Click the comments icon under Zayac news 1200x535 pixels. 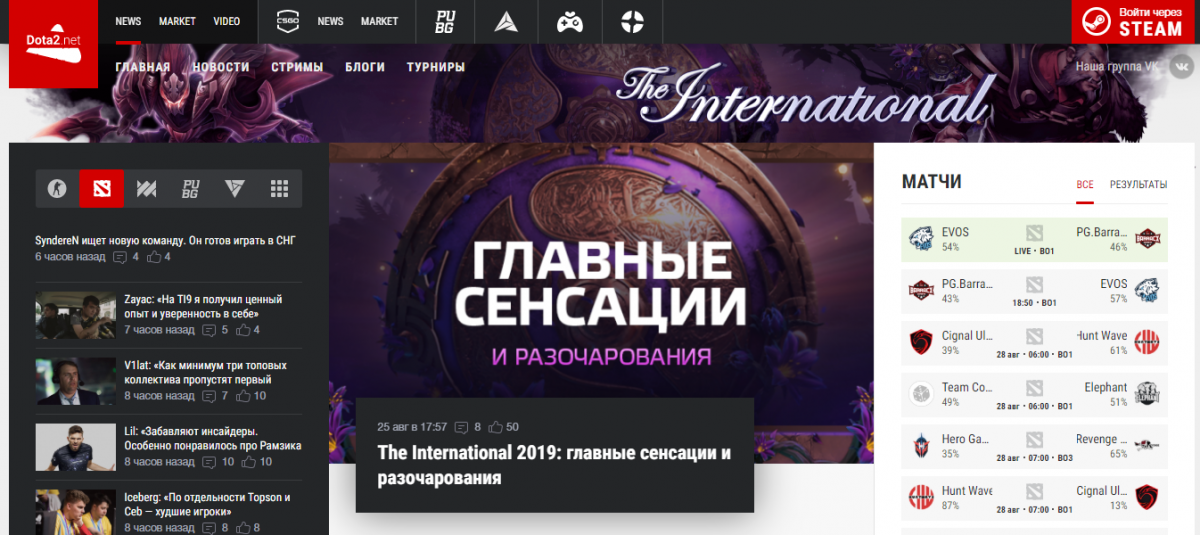pos(209,330)
